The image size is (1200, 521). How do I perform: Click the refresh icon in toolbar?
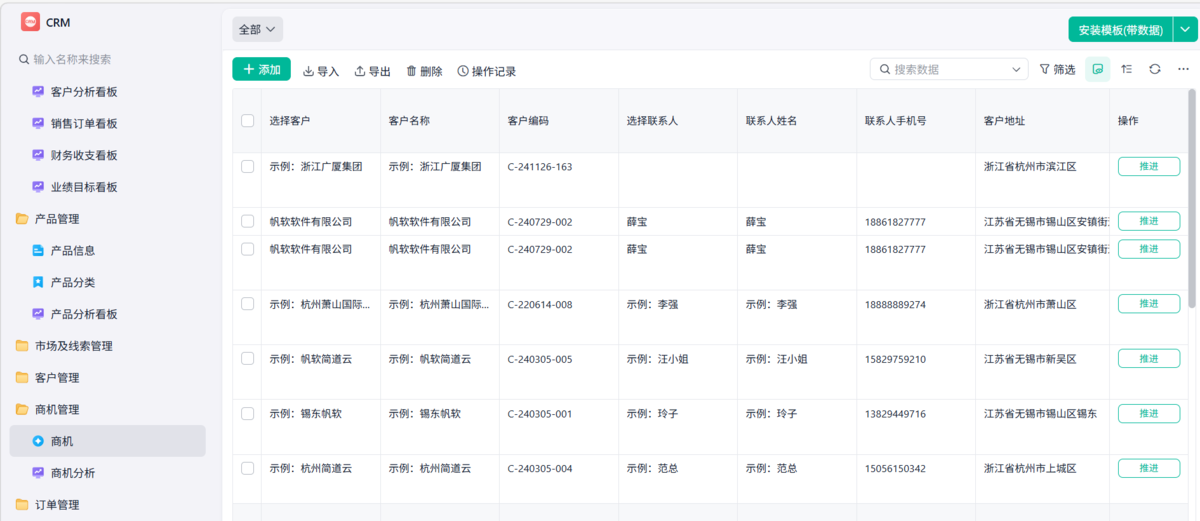pos(1155,69)
